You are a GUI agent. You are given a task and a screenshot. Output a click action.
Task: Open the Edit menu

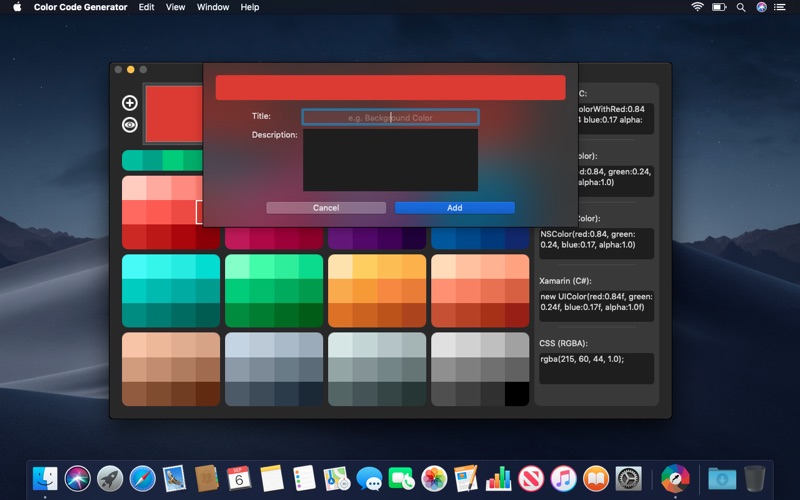point(146,7)
